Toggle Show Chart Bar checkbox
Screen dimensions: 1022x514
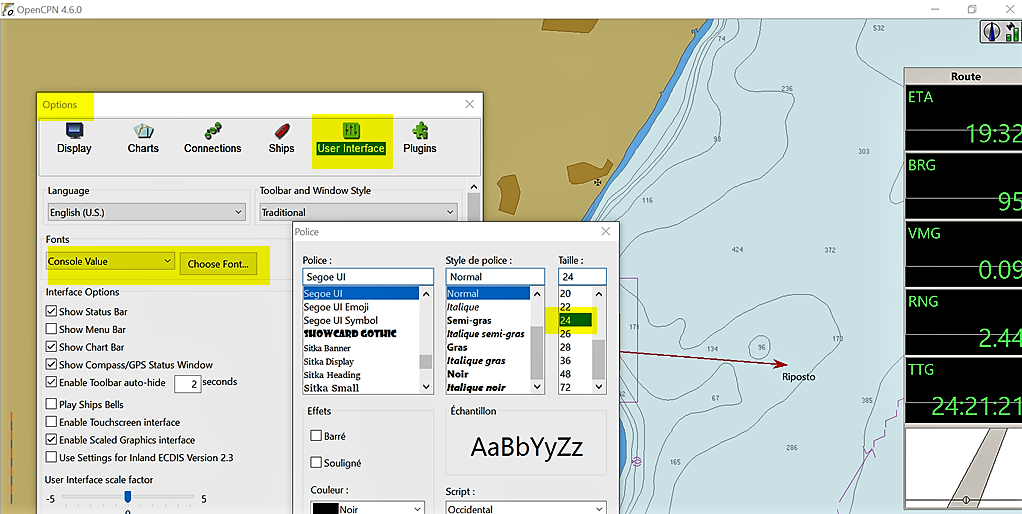tap(51, 347)
